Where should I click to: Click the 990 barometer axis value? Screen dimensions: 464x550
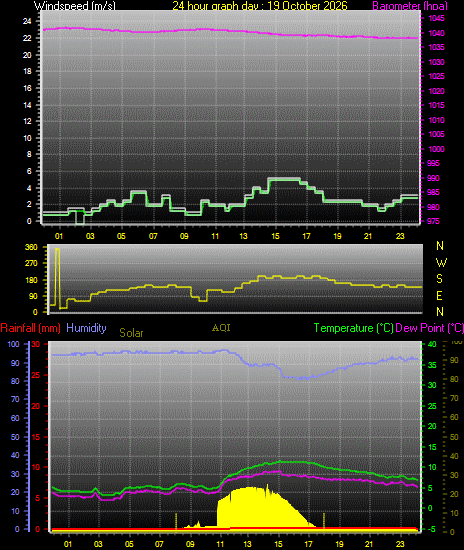(x=433, y=178)
